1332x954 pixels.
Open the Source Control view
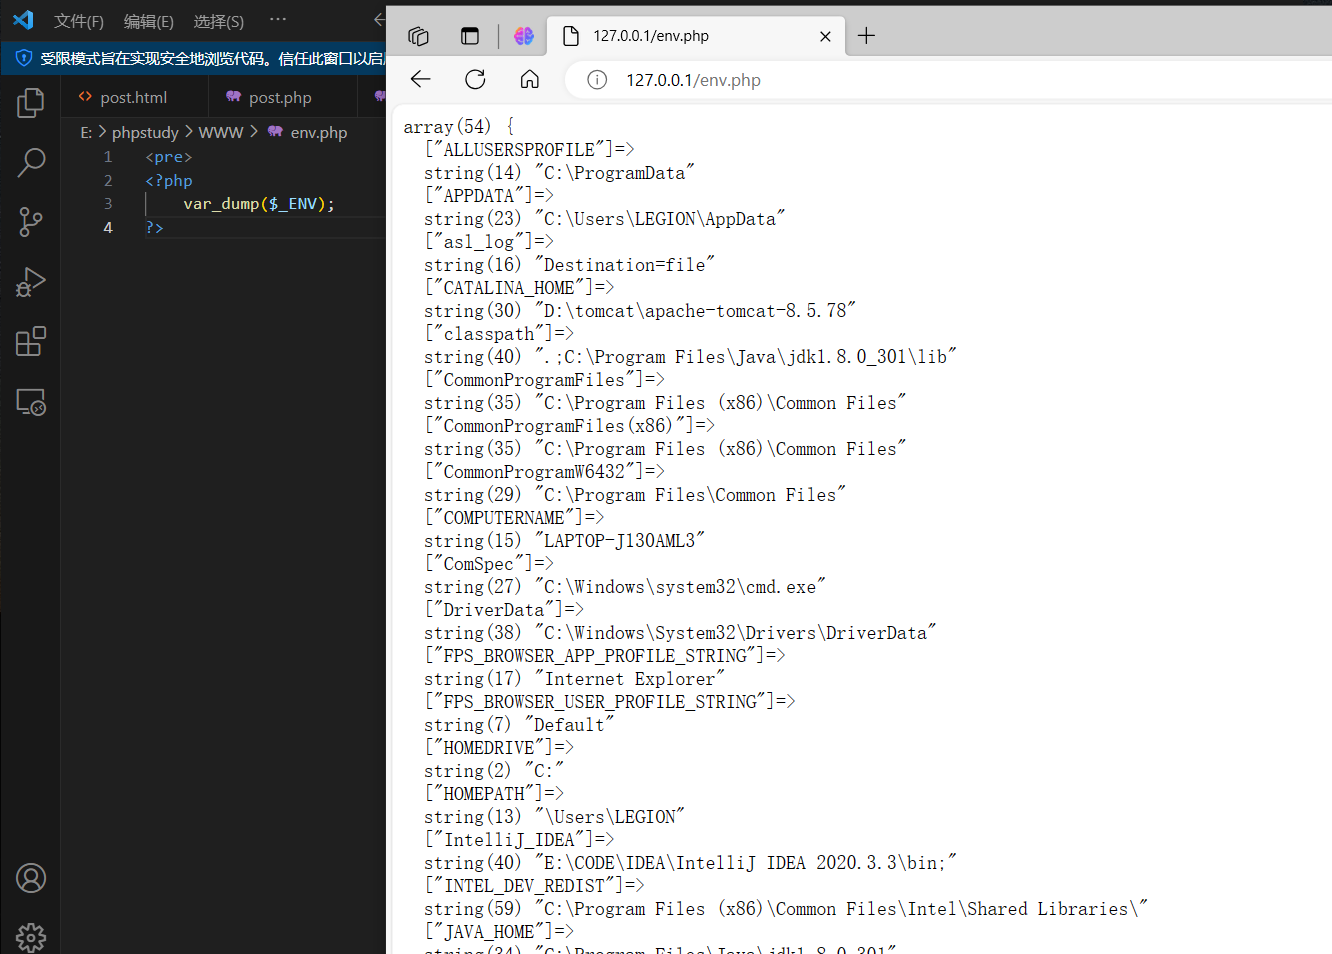click(x=31, y=222)
